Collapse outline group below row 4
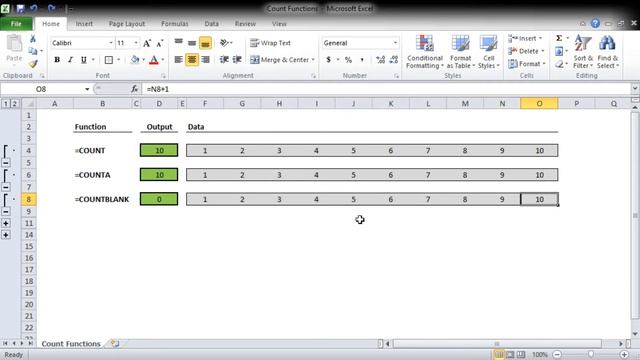 (x=6, y=163)
